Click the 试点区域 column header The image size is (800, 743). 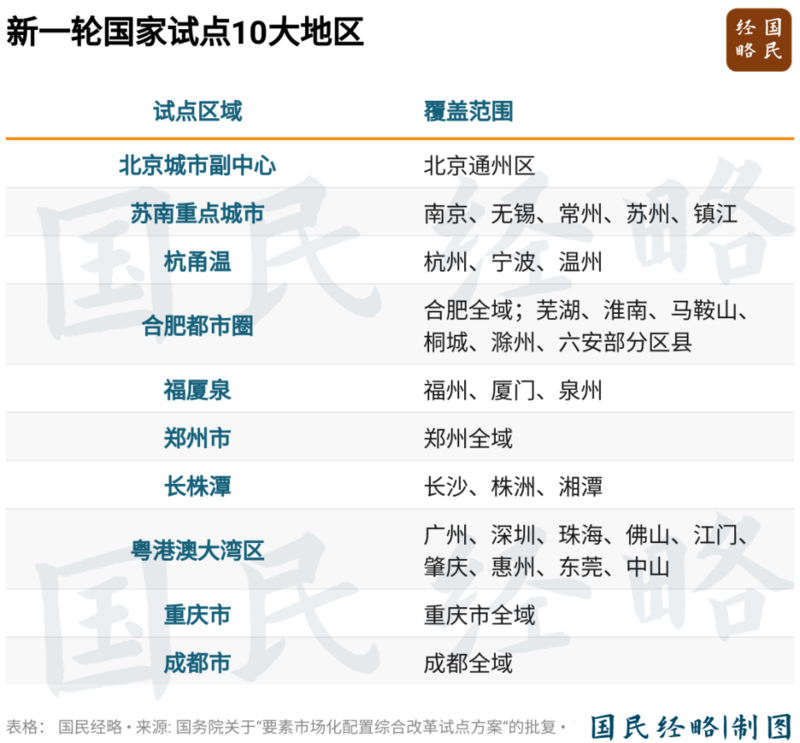(197, 110)
